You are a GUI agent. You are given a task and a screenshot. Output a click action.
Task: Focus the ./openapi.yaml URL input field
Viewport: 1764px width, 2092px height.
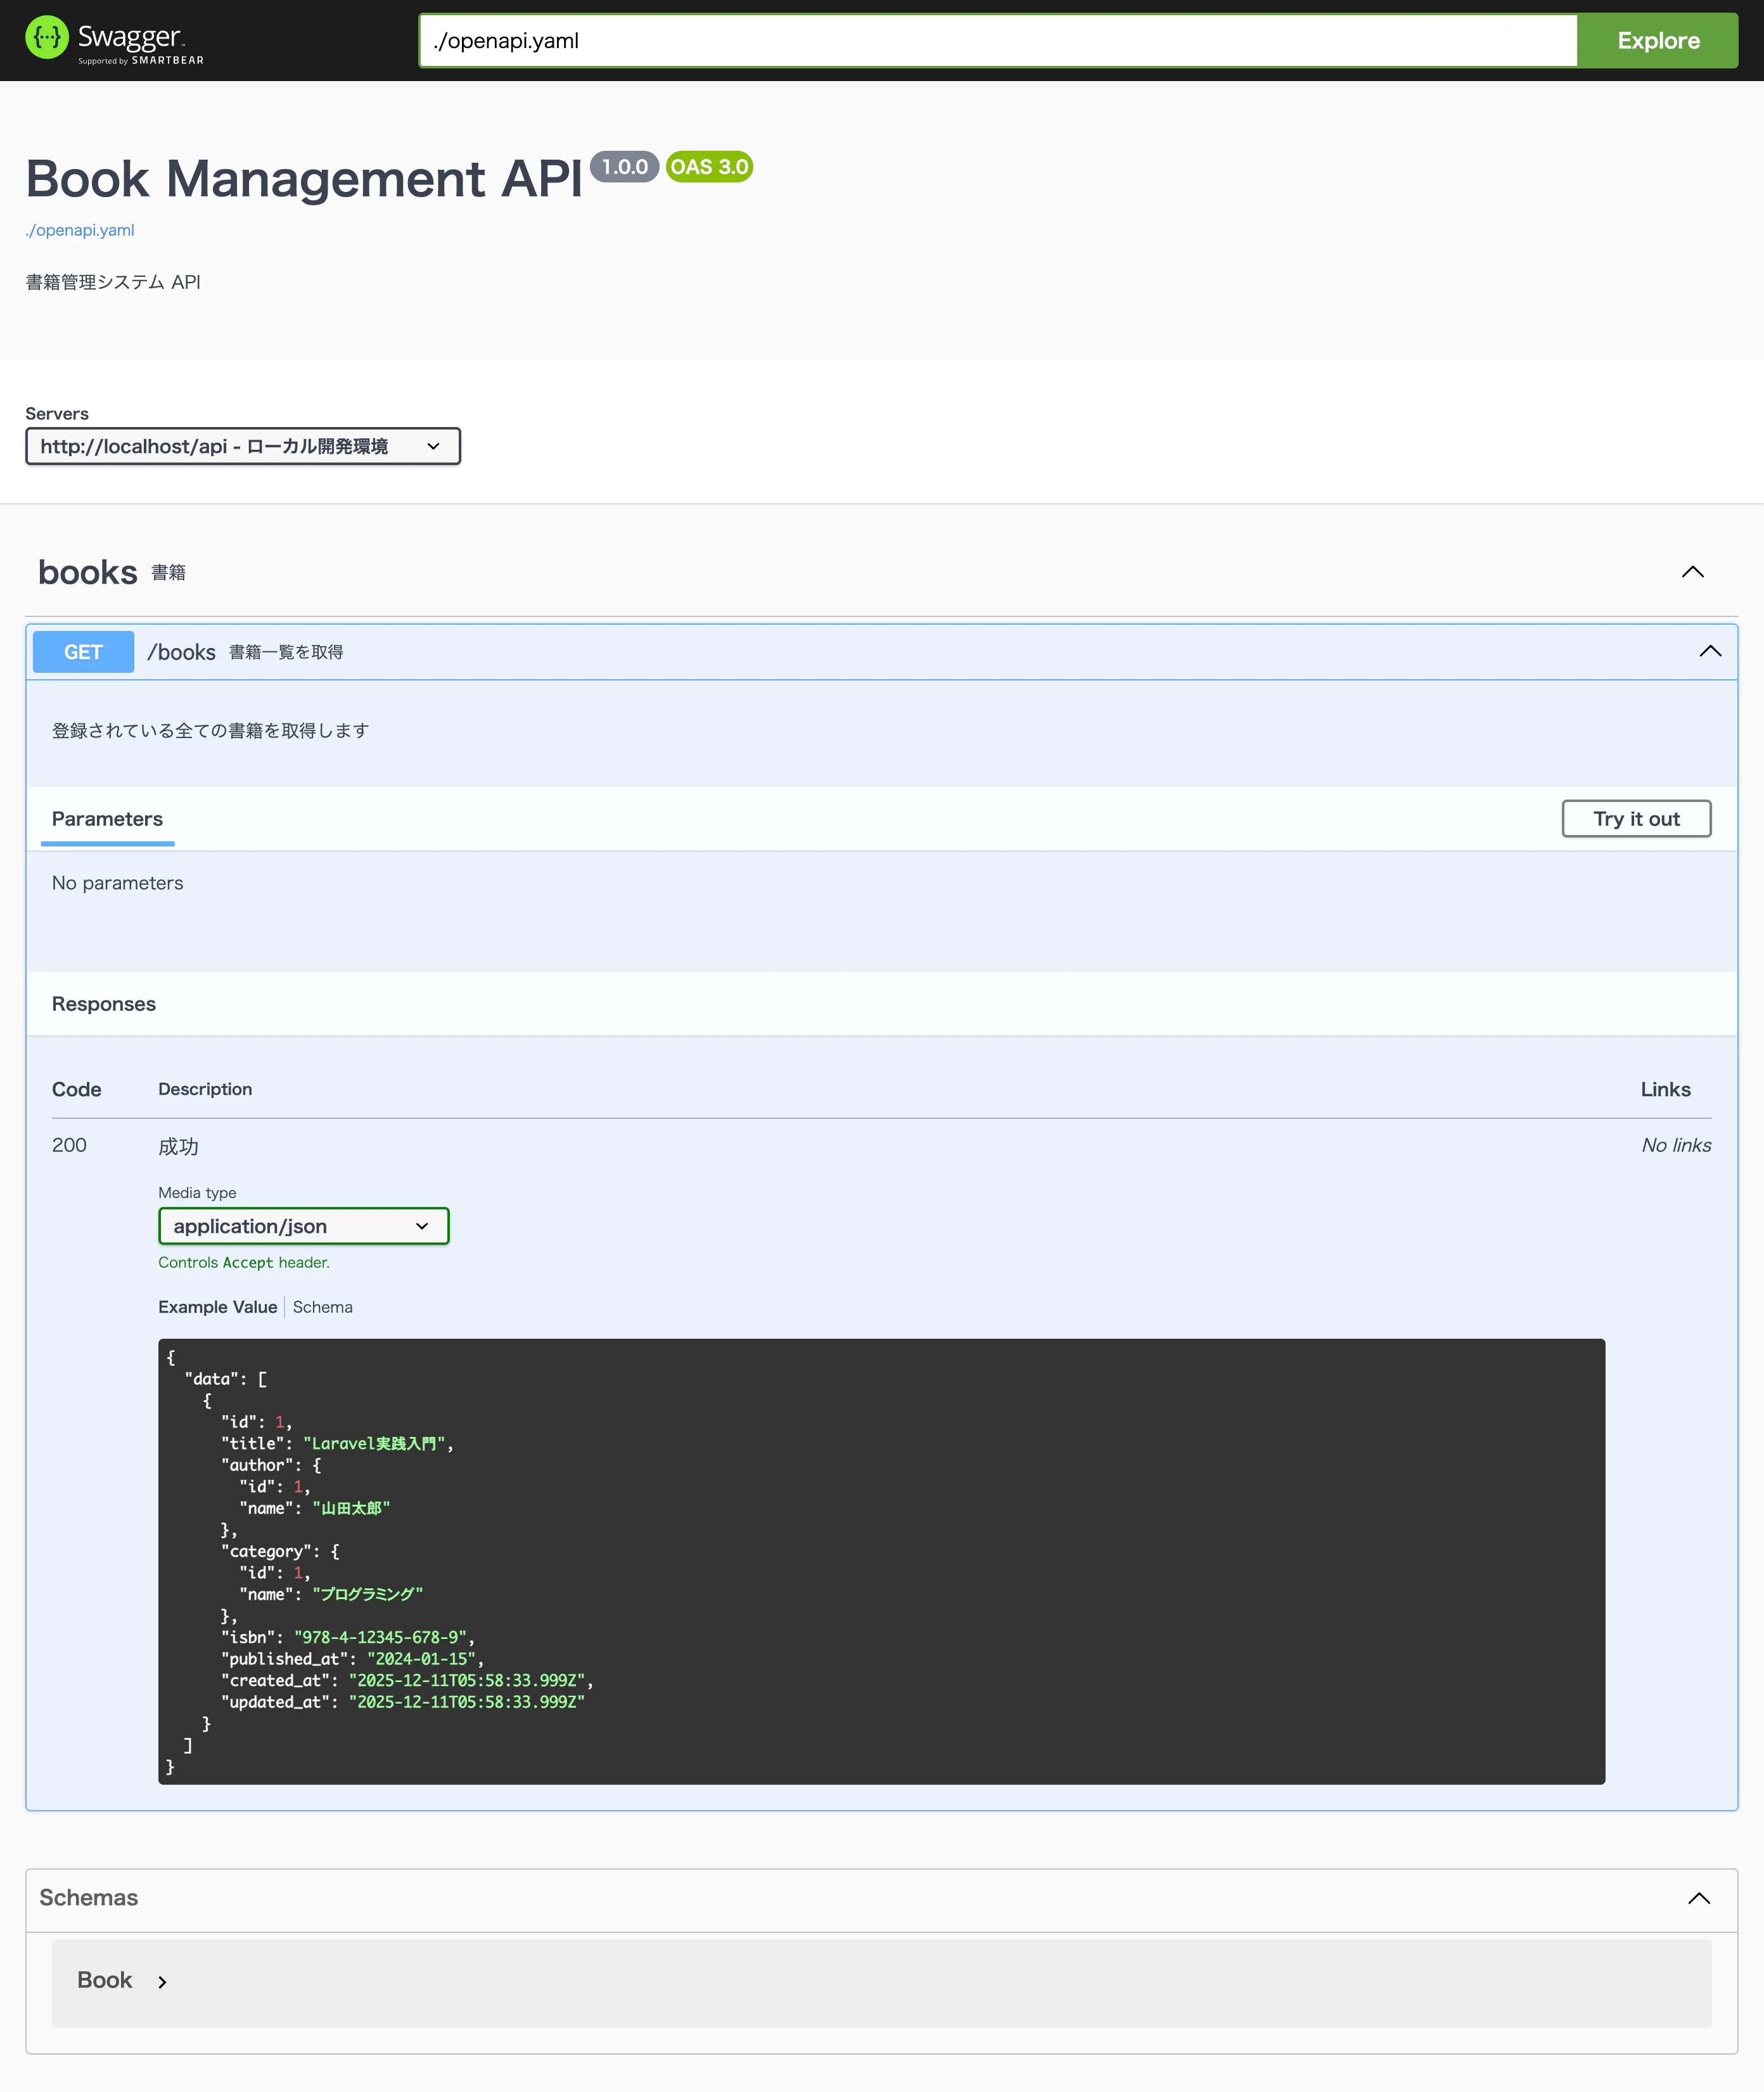tap(998, 41)
